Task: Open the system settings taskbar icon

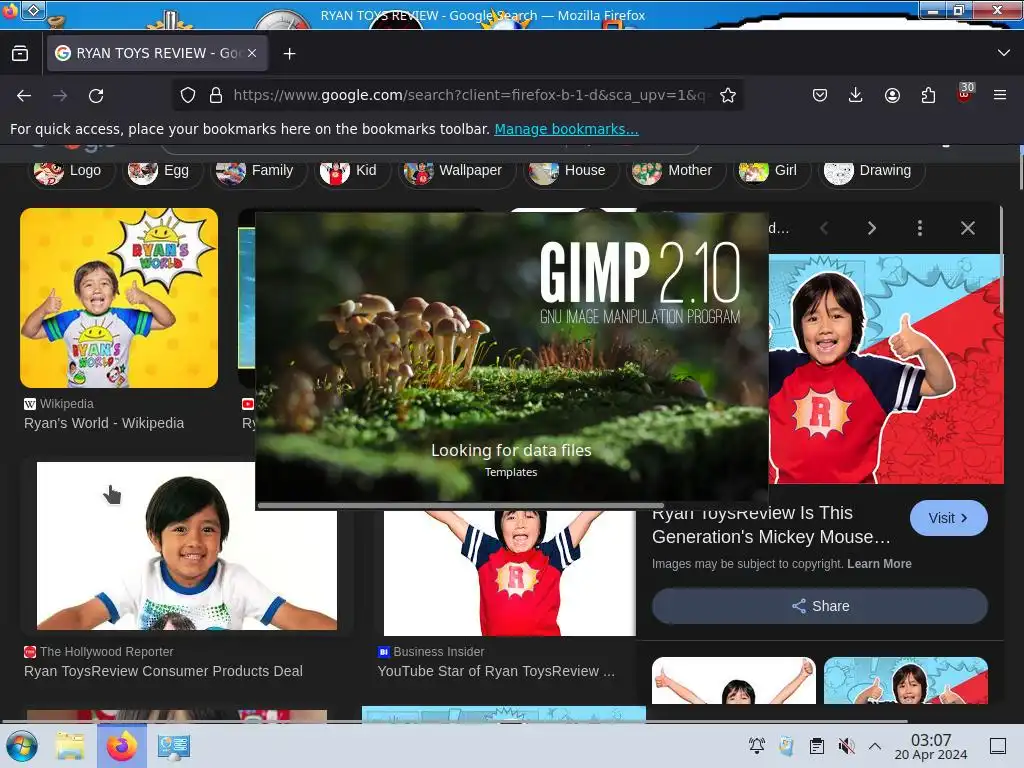Action: (x=174, y=746)
